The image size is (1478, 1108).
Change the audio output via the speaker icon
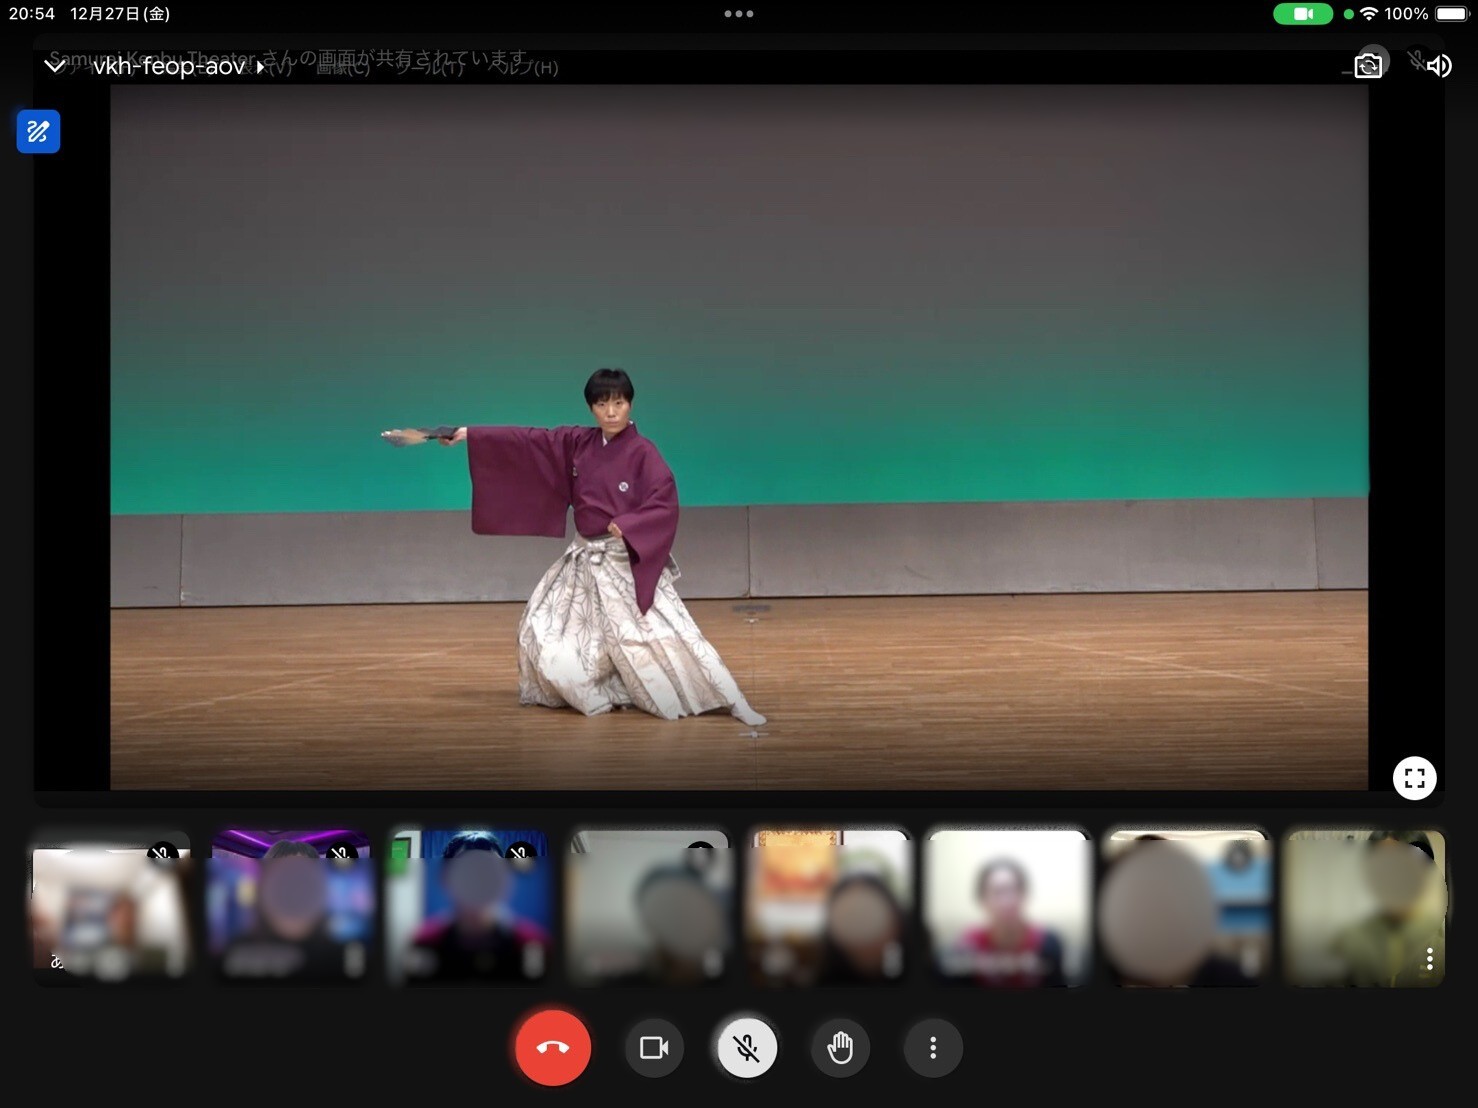coord(1438,66)
